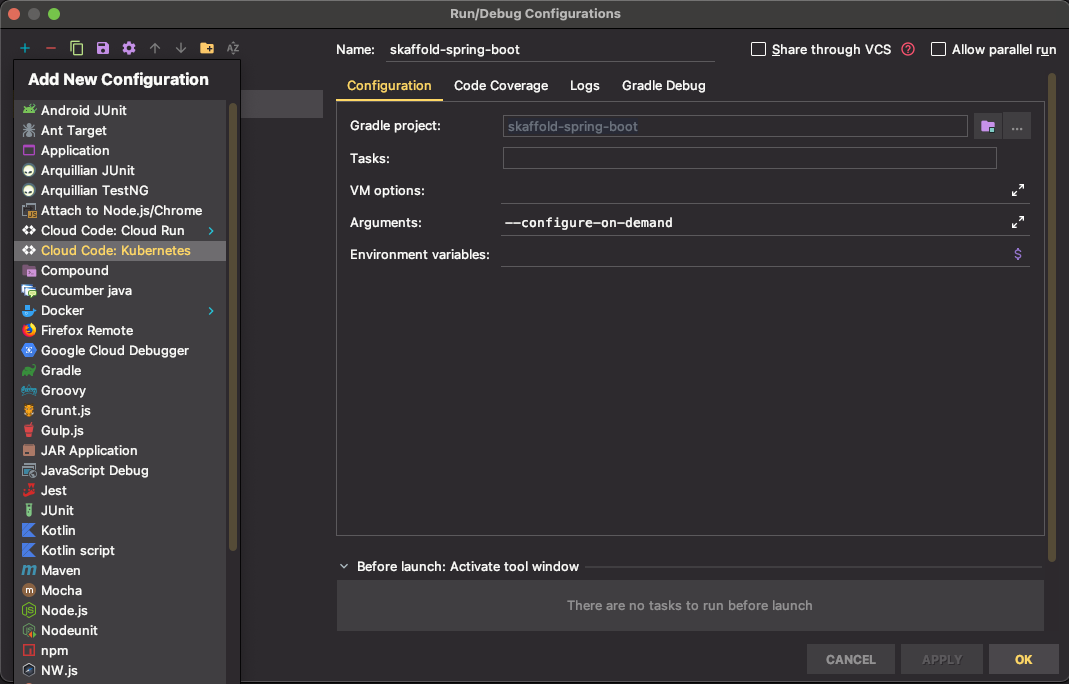This screenshot has width=1069, height=684.
Task: Click the Gradle project field
Action: coord(735,126)
